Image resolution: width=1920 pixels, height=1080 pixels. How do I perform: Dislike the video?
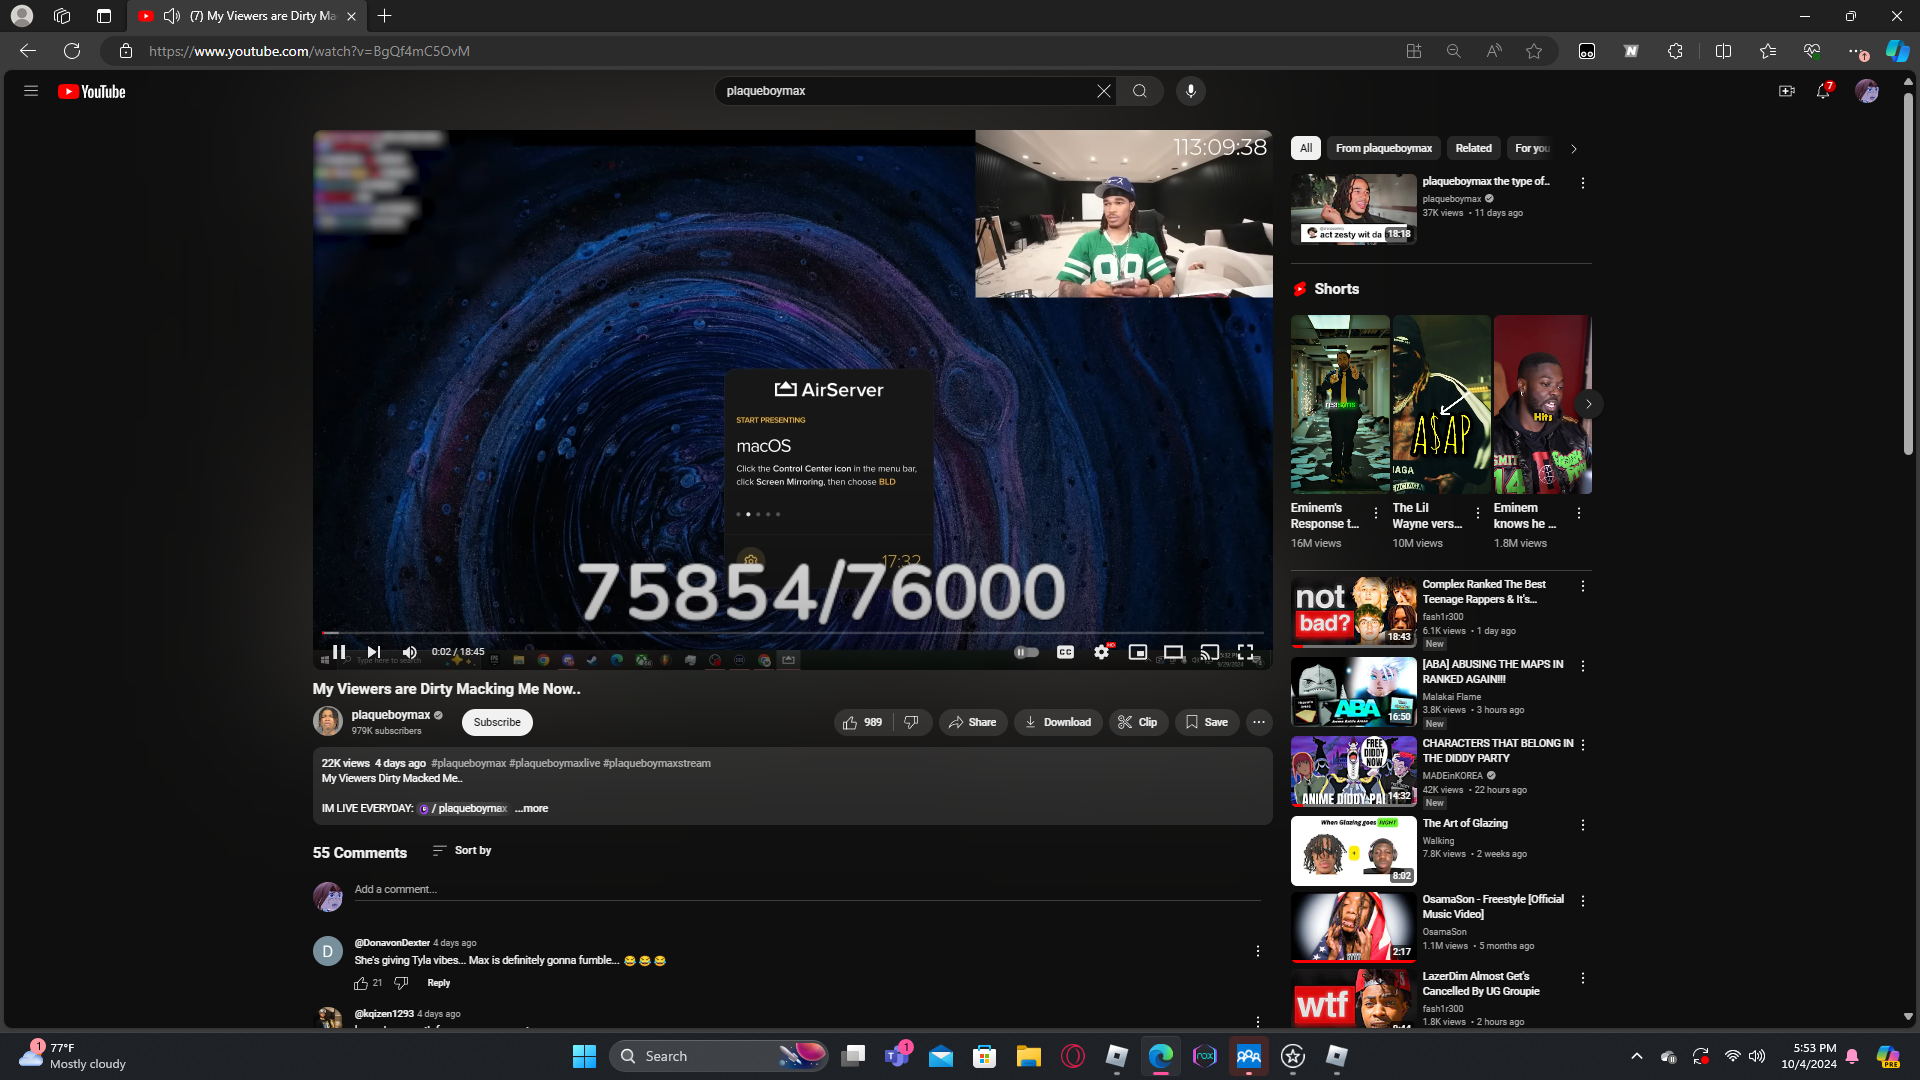[x=912, y=722]
